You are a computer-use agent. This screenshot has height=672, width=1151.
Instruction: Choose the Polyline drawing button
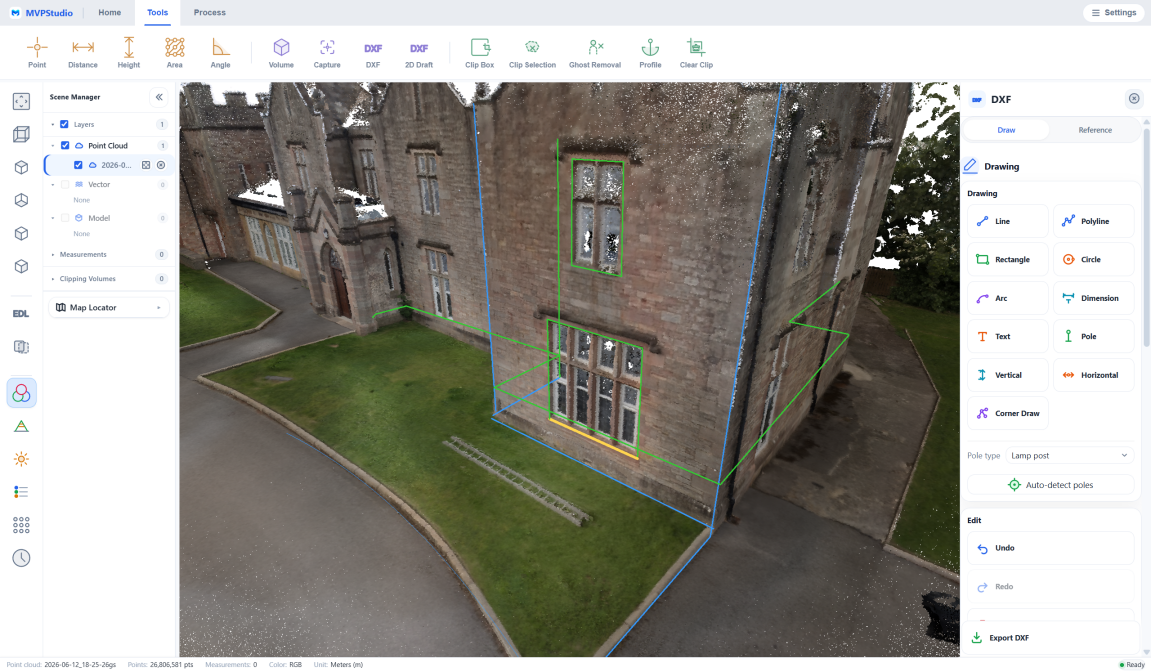(x=1093, y=221)
